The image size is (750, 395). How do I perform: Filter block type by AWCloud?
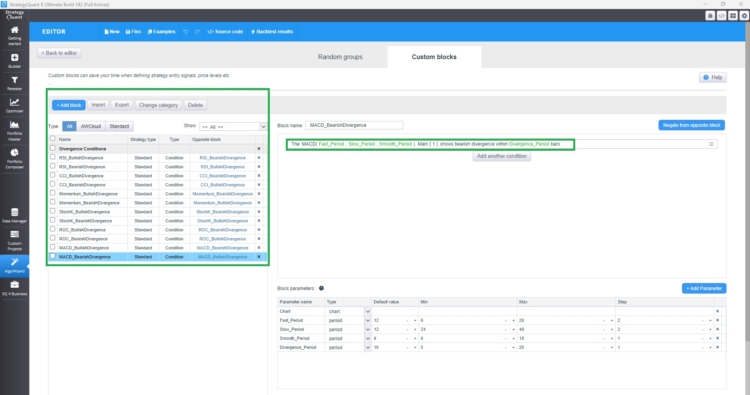(91, 126)
